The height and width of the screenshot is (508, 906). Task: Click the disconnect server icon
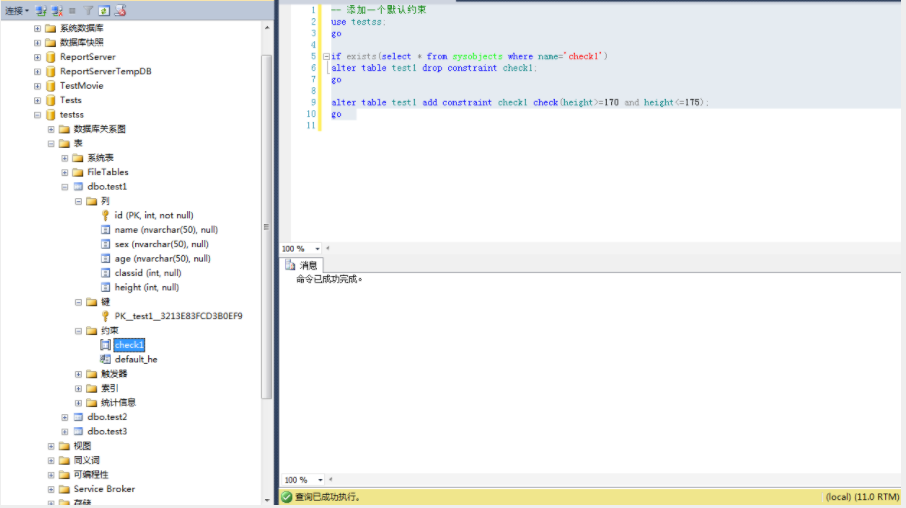point(57,10)
